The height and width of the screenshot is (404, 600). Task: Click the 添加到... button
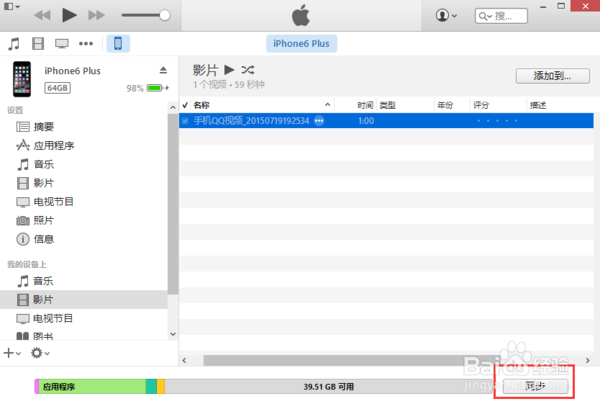[x=551, y=75]
